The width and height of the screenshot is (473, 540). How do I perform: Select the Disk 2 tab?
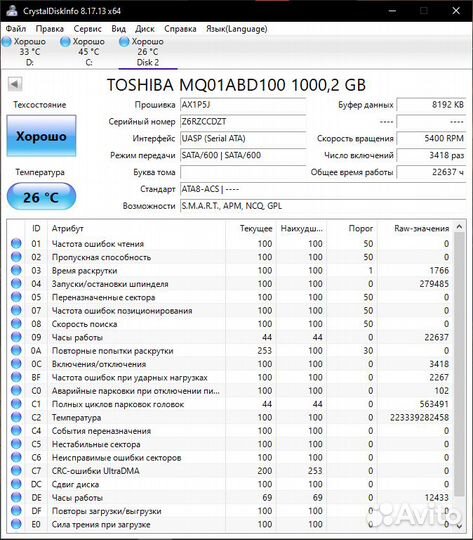click(x=147, y=52)
